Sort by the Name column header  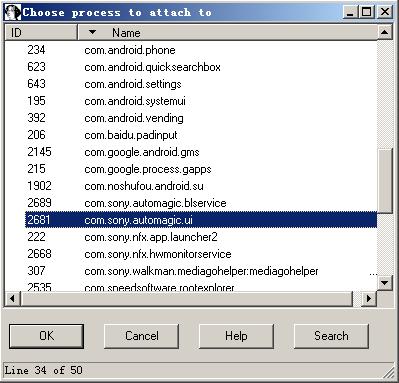[228, 33]
